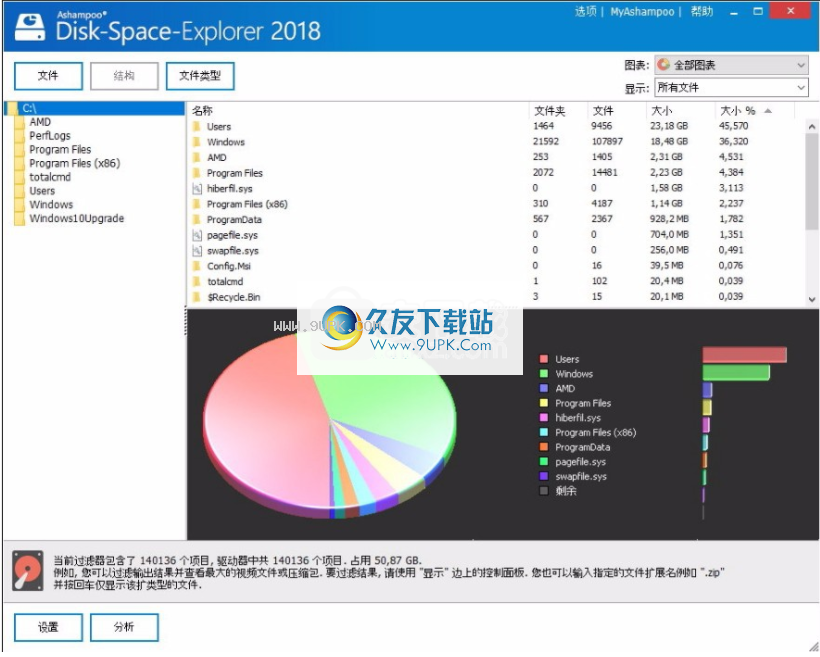The width and height of the screenshot is (820, 657).
Task: Select Users in the folder tree
Action: pyautogui.click(x=42, y=191)
